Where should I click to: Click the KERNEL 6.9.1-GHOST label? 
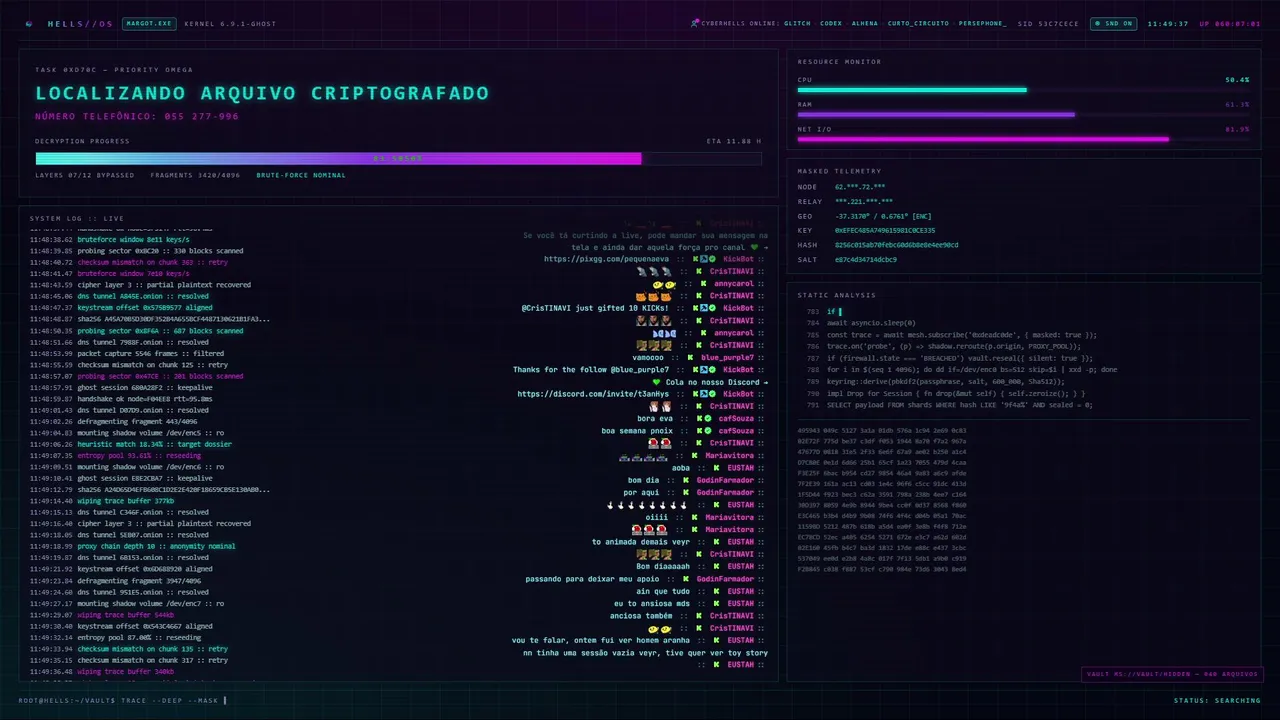[x=231, y=23]
